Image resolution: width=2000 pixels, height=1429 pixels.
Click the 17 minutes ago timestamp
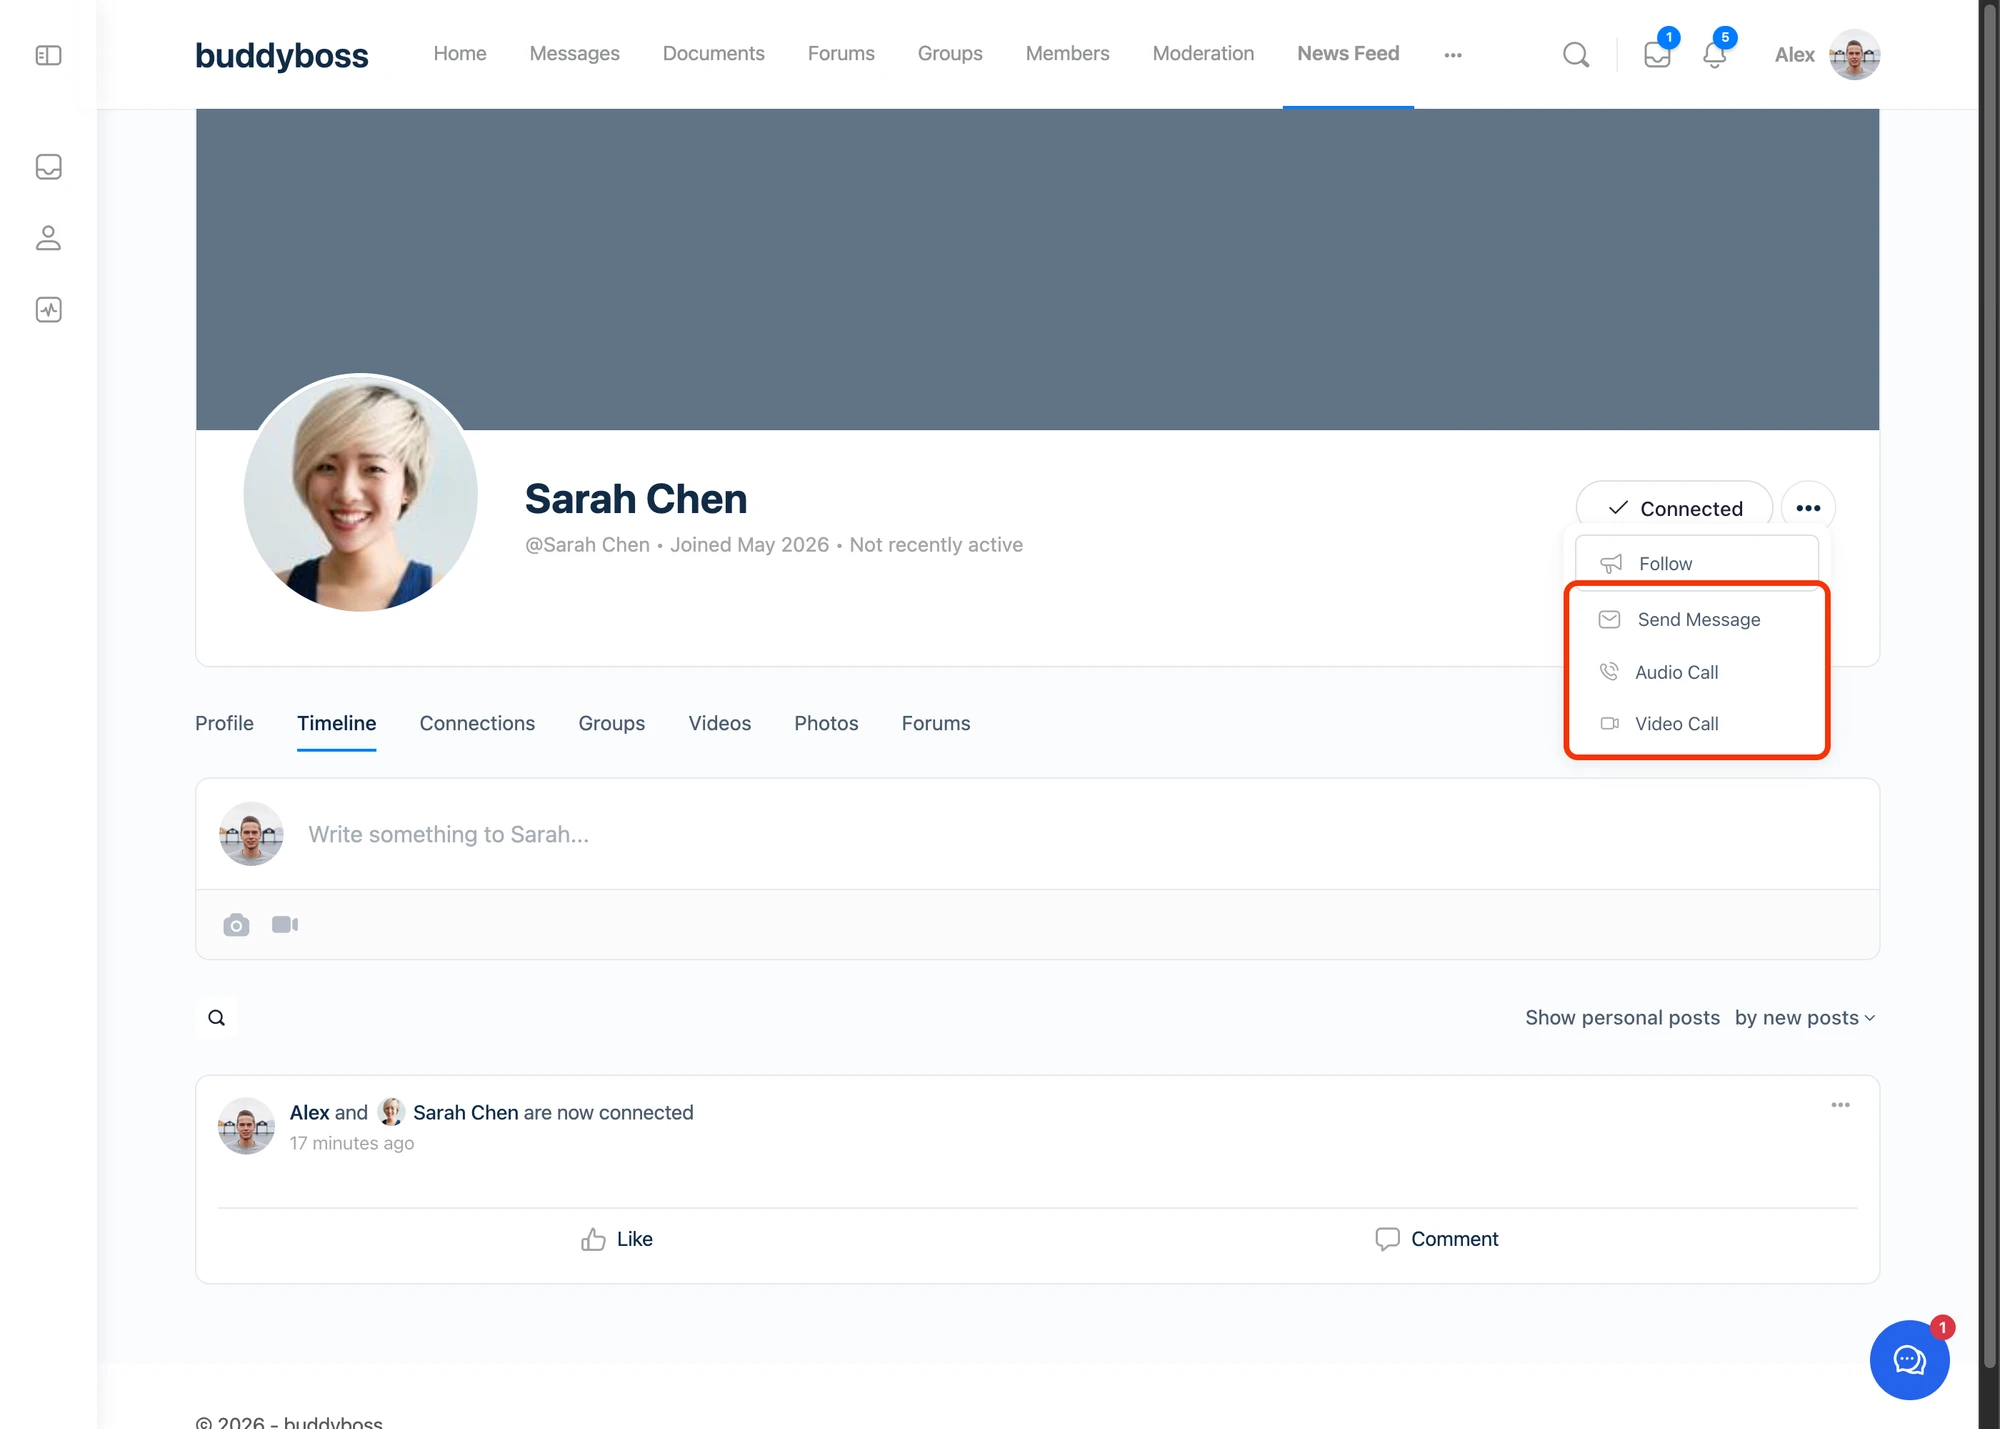351,1143
